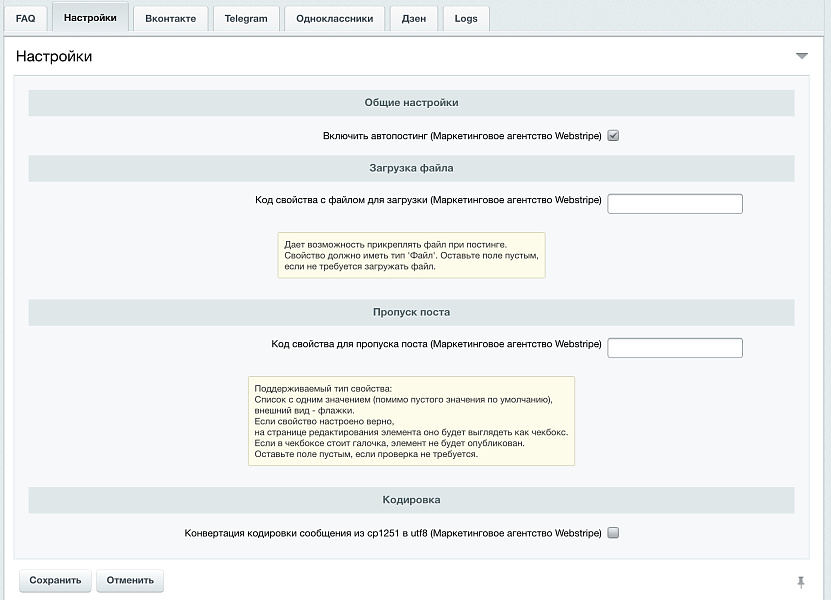Click the file upload property code field

(676, 203)
